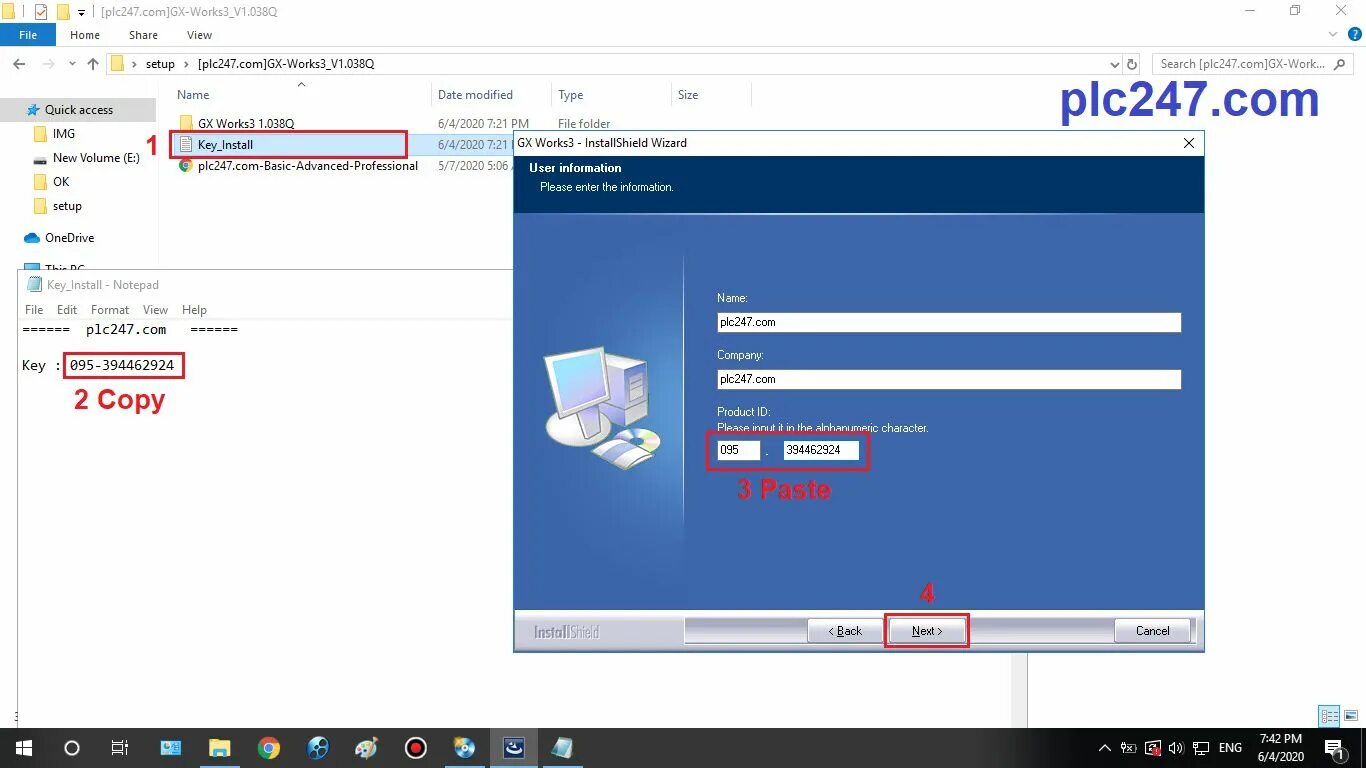The image size is (1366, 768).
Task: Open disc installer icon on taskbar
Action: (464, 748)
